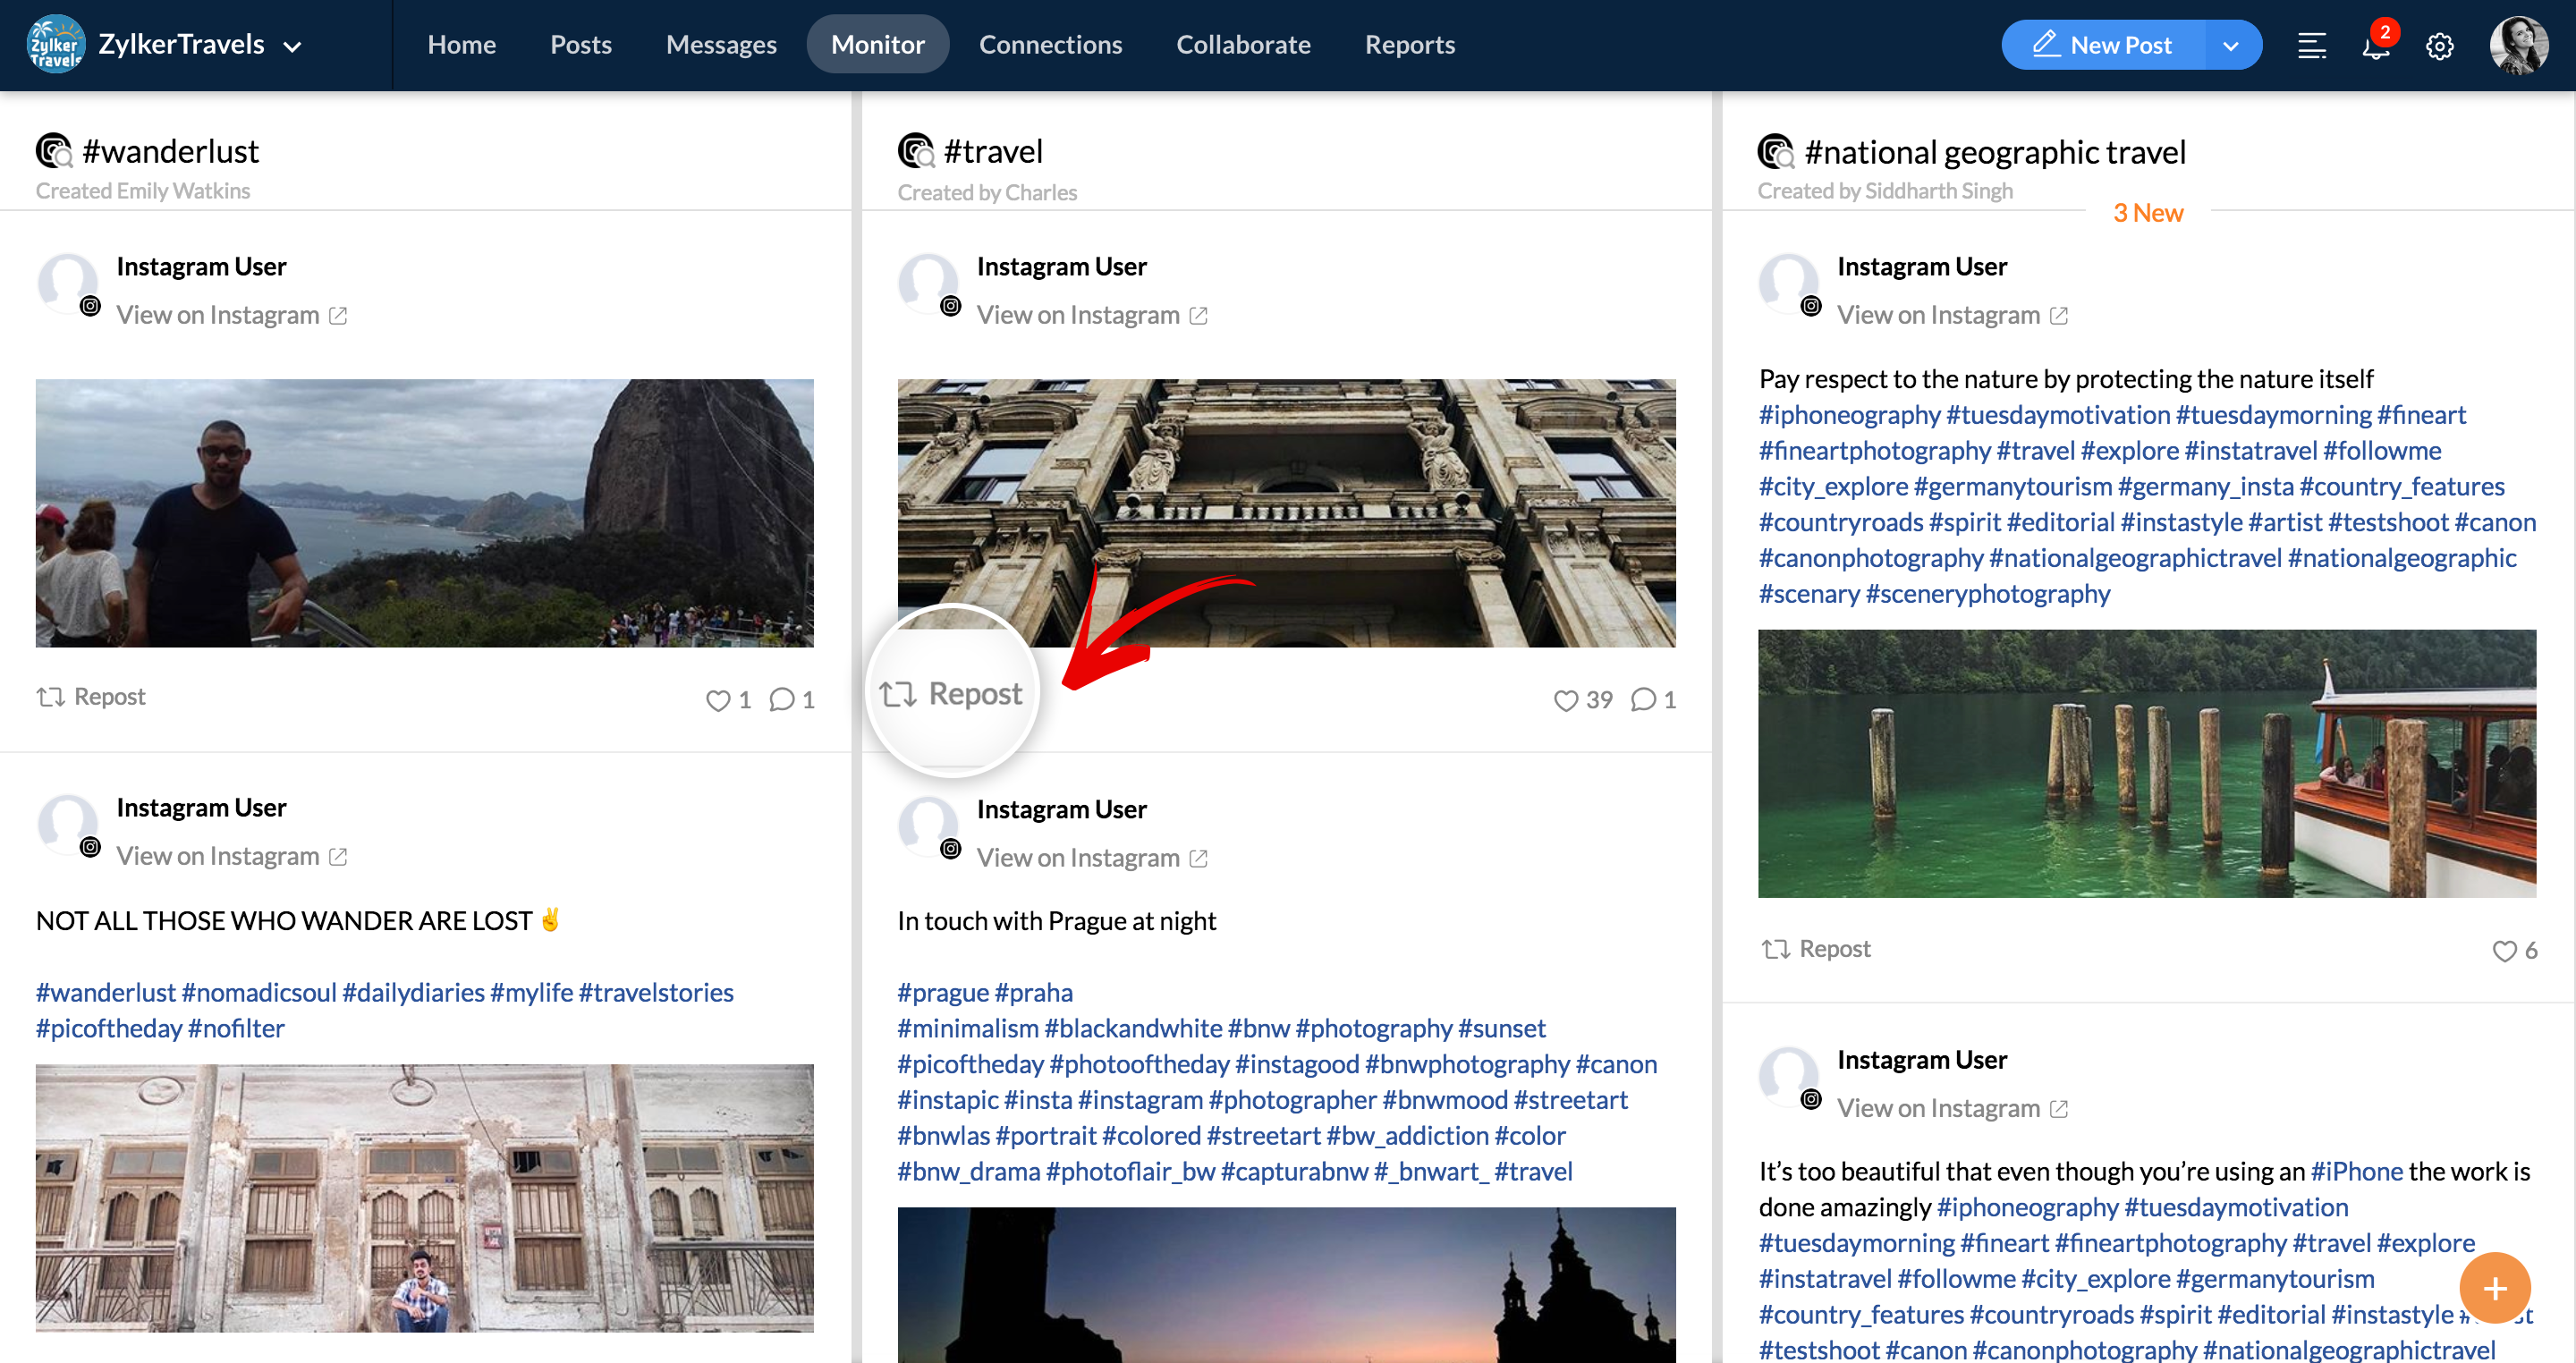
Task: Click the 3 New posts indicator
Action: (x=2147, y=213)
